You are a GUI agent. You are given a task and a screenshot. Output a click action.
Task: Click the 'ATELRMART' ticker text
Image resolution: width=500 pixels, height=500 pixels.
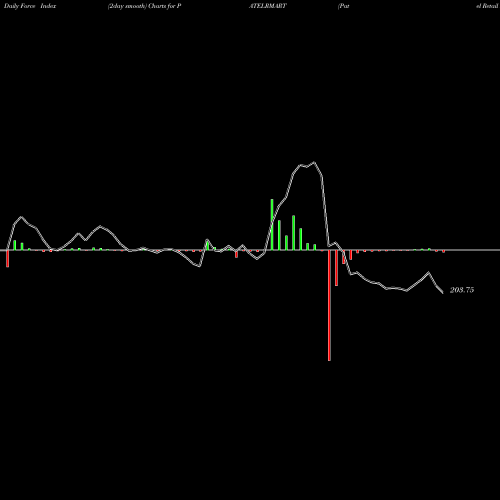pyautogui.click(x=268, y=6)
